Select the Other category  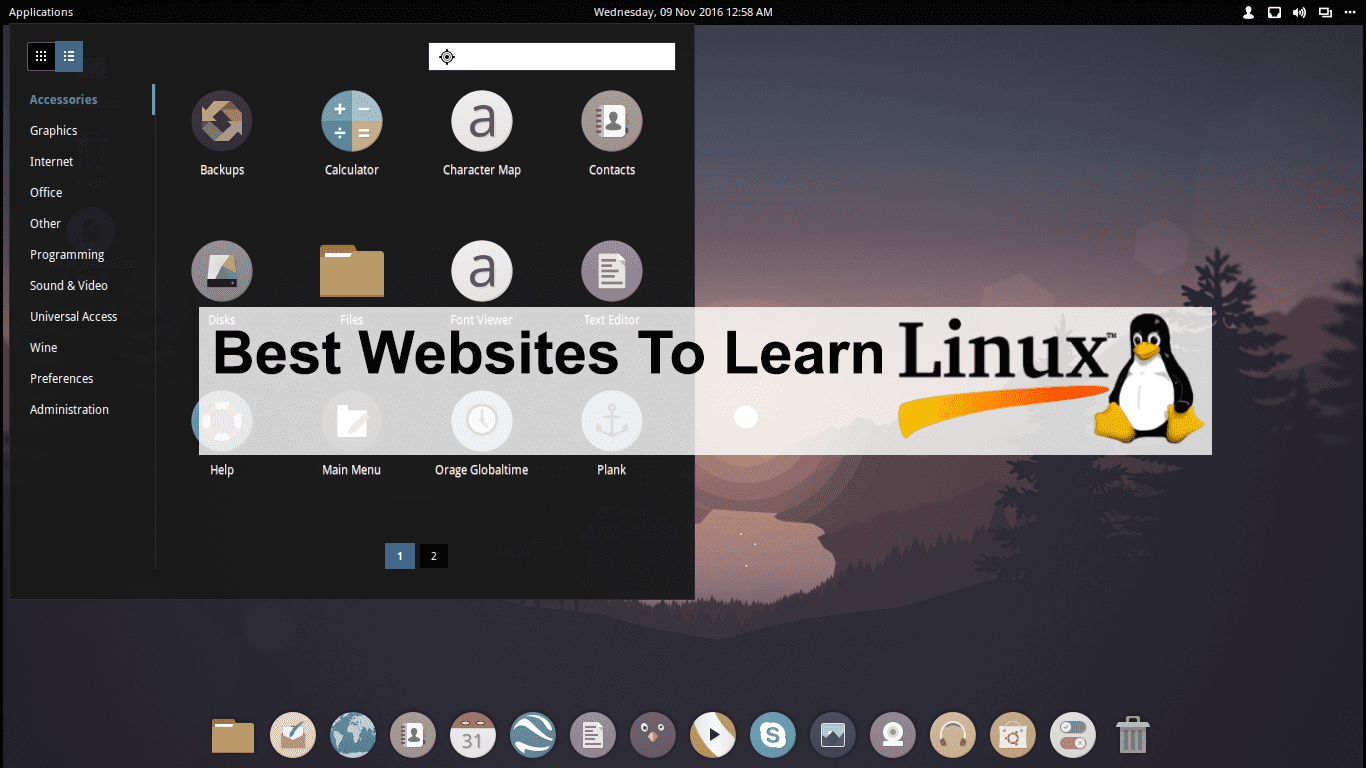point(45,224)
